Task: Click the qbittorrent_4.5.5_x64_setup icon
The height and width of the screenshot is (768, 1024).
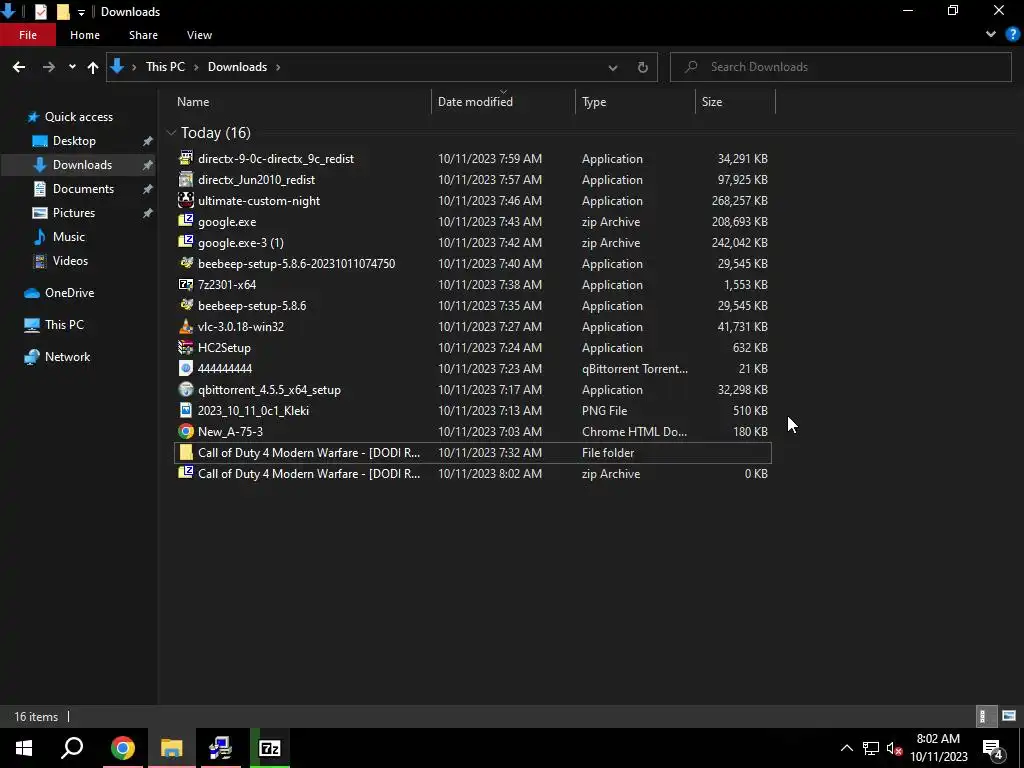Action: point(186,389)
